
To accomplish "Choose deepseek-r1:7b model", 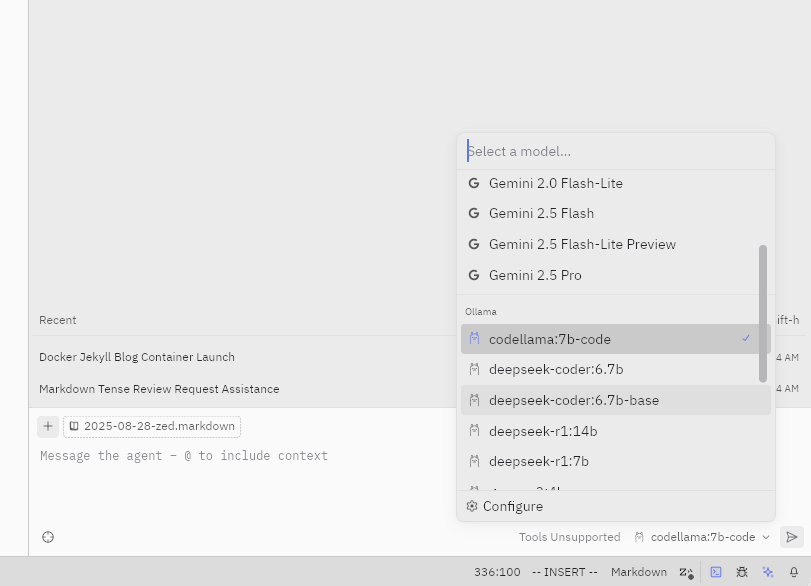I will (615, 461).
